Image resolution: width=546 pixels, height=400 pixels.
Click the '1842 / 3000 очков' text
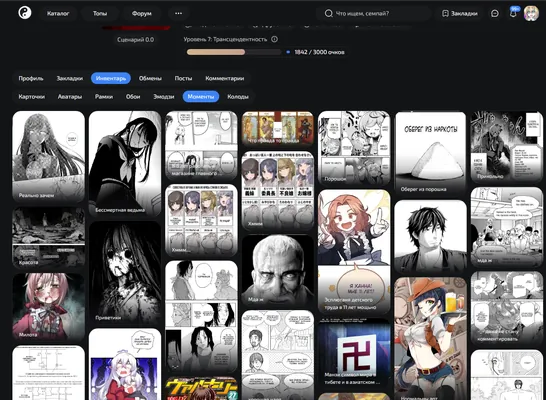point(319,52)
